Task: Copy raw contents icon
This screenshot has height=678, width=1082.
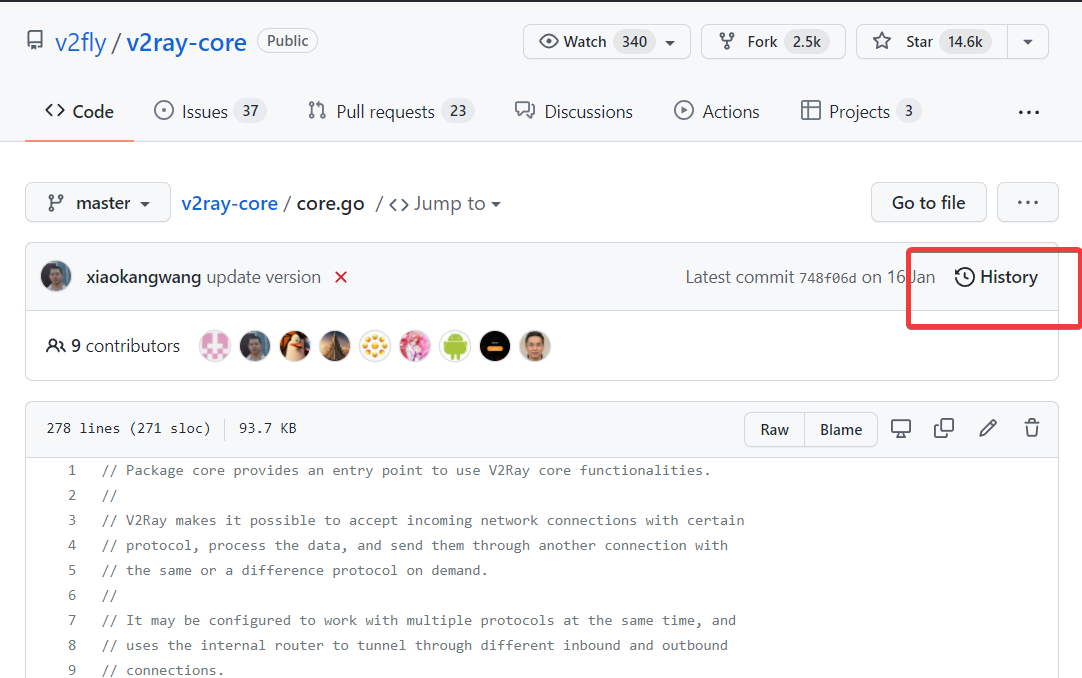Action: pos(944,429)
